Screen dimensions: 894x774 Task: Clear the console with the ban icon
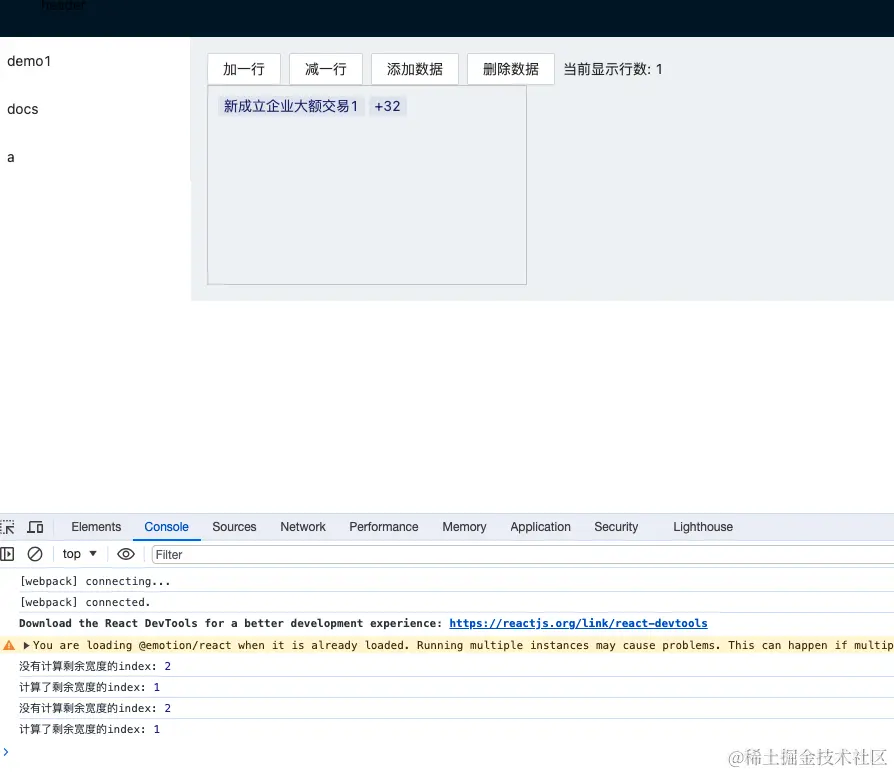click(x=35, y=554)
